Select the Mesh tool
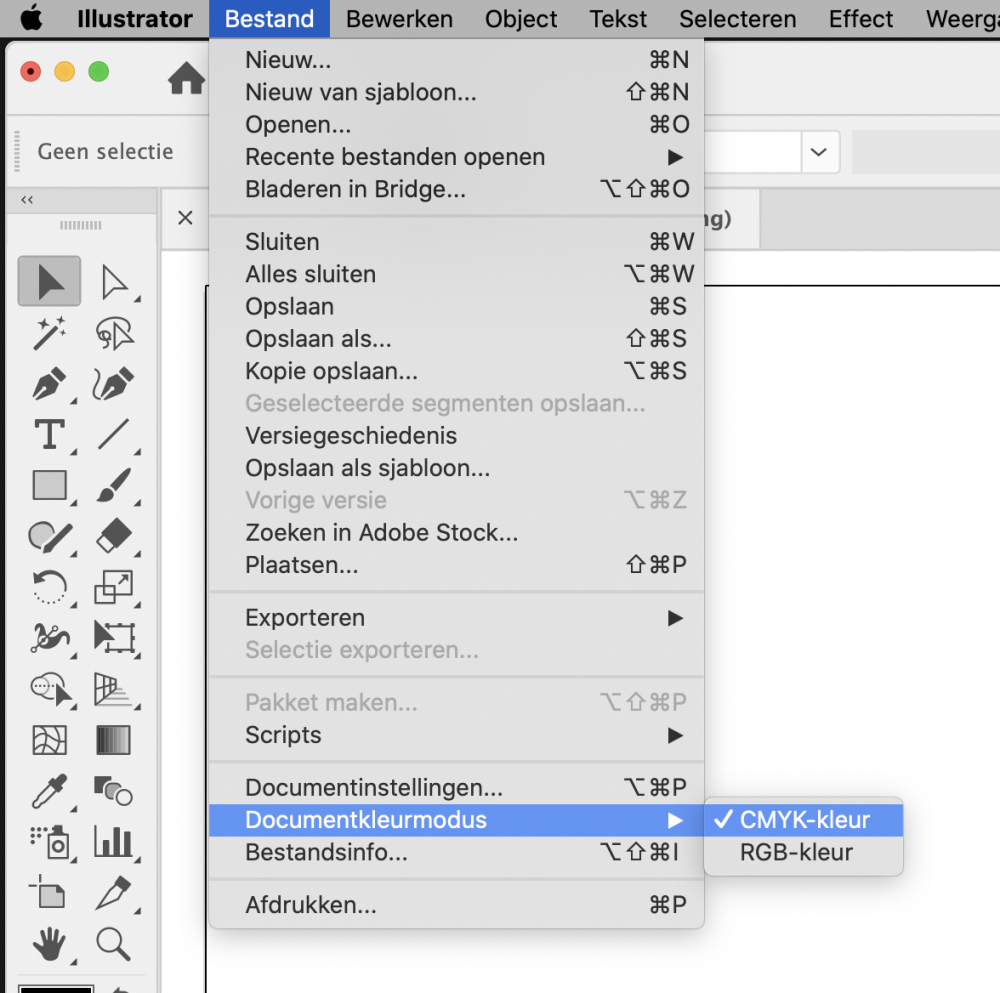This screenshot has width=1000, height=993. (49, 740)
